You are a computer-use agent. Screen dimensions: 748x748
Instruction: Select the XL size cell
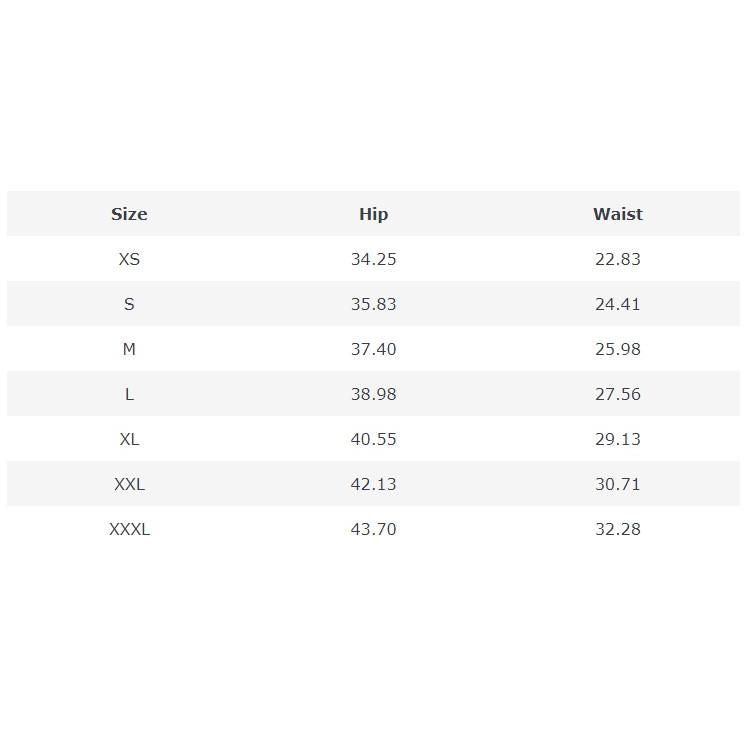(x=129, y=439)
